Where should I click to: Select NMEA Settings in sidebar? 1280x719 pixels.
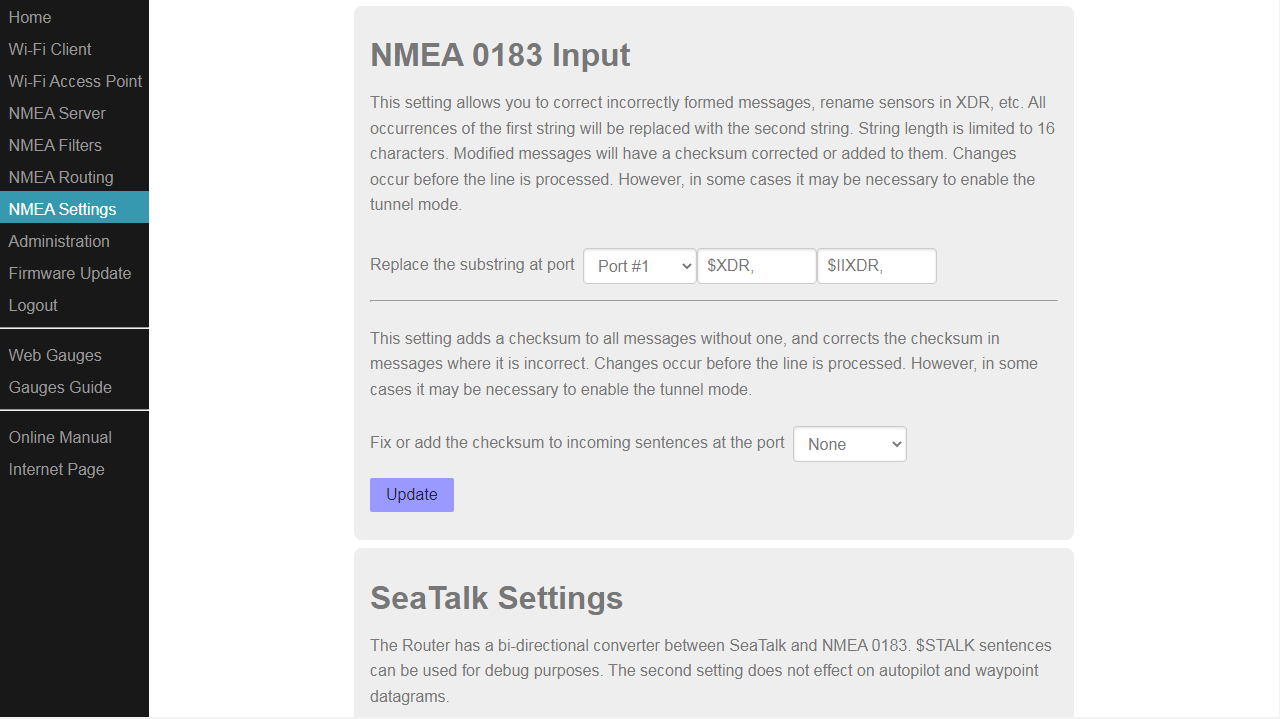coord(74,209)
